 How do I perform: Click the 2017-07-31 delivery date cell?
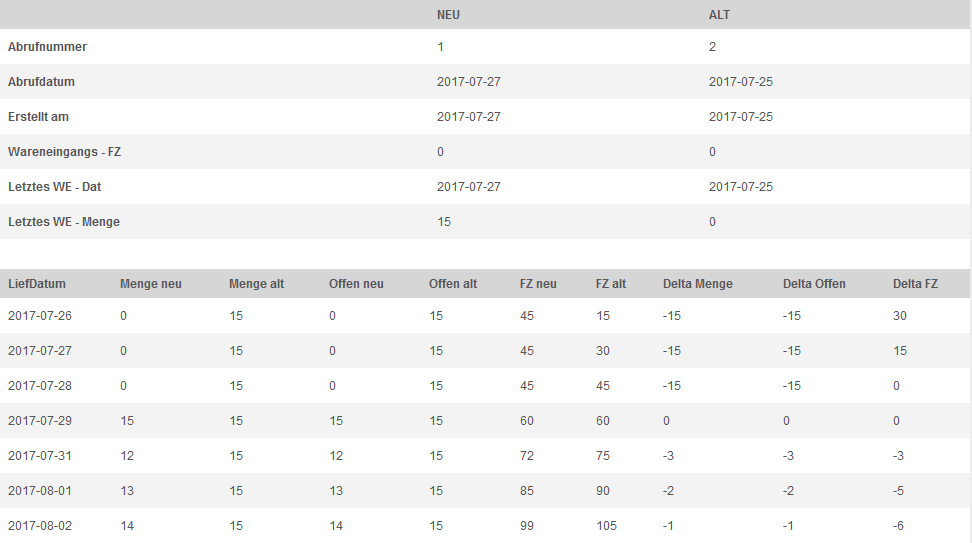point(40,456)
